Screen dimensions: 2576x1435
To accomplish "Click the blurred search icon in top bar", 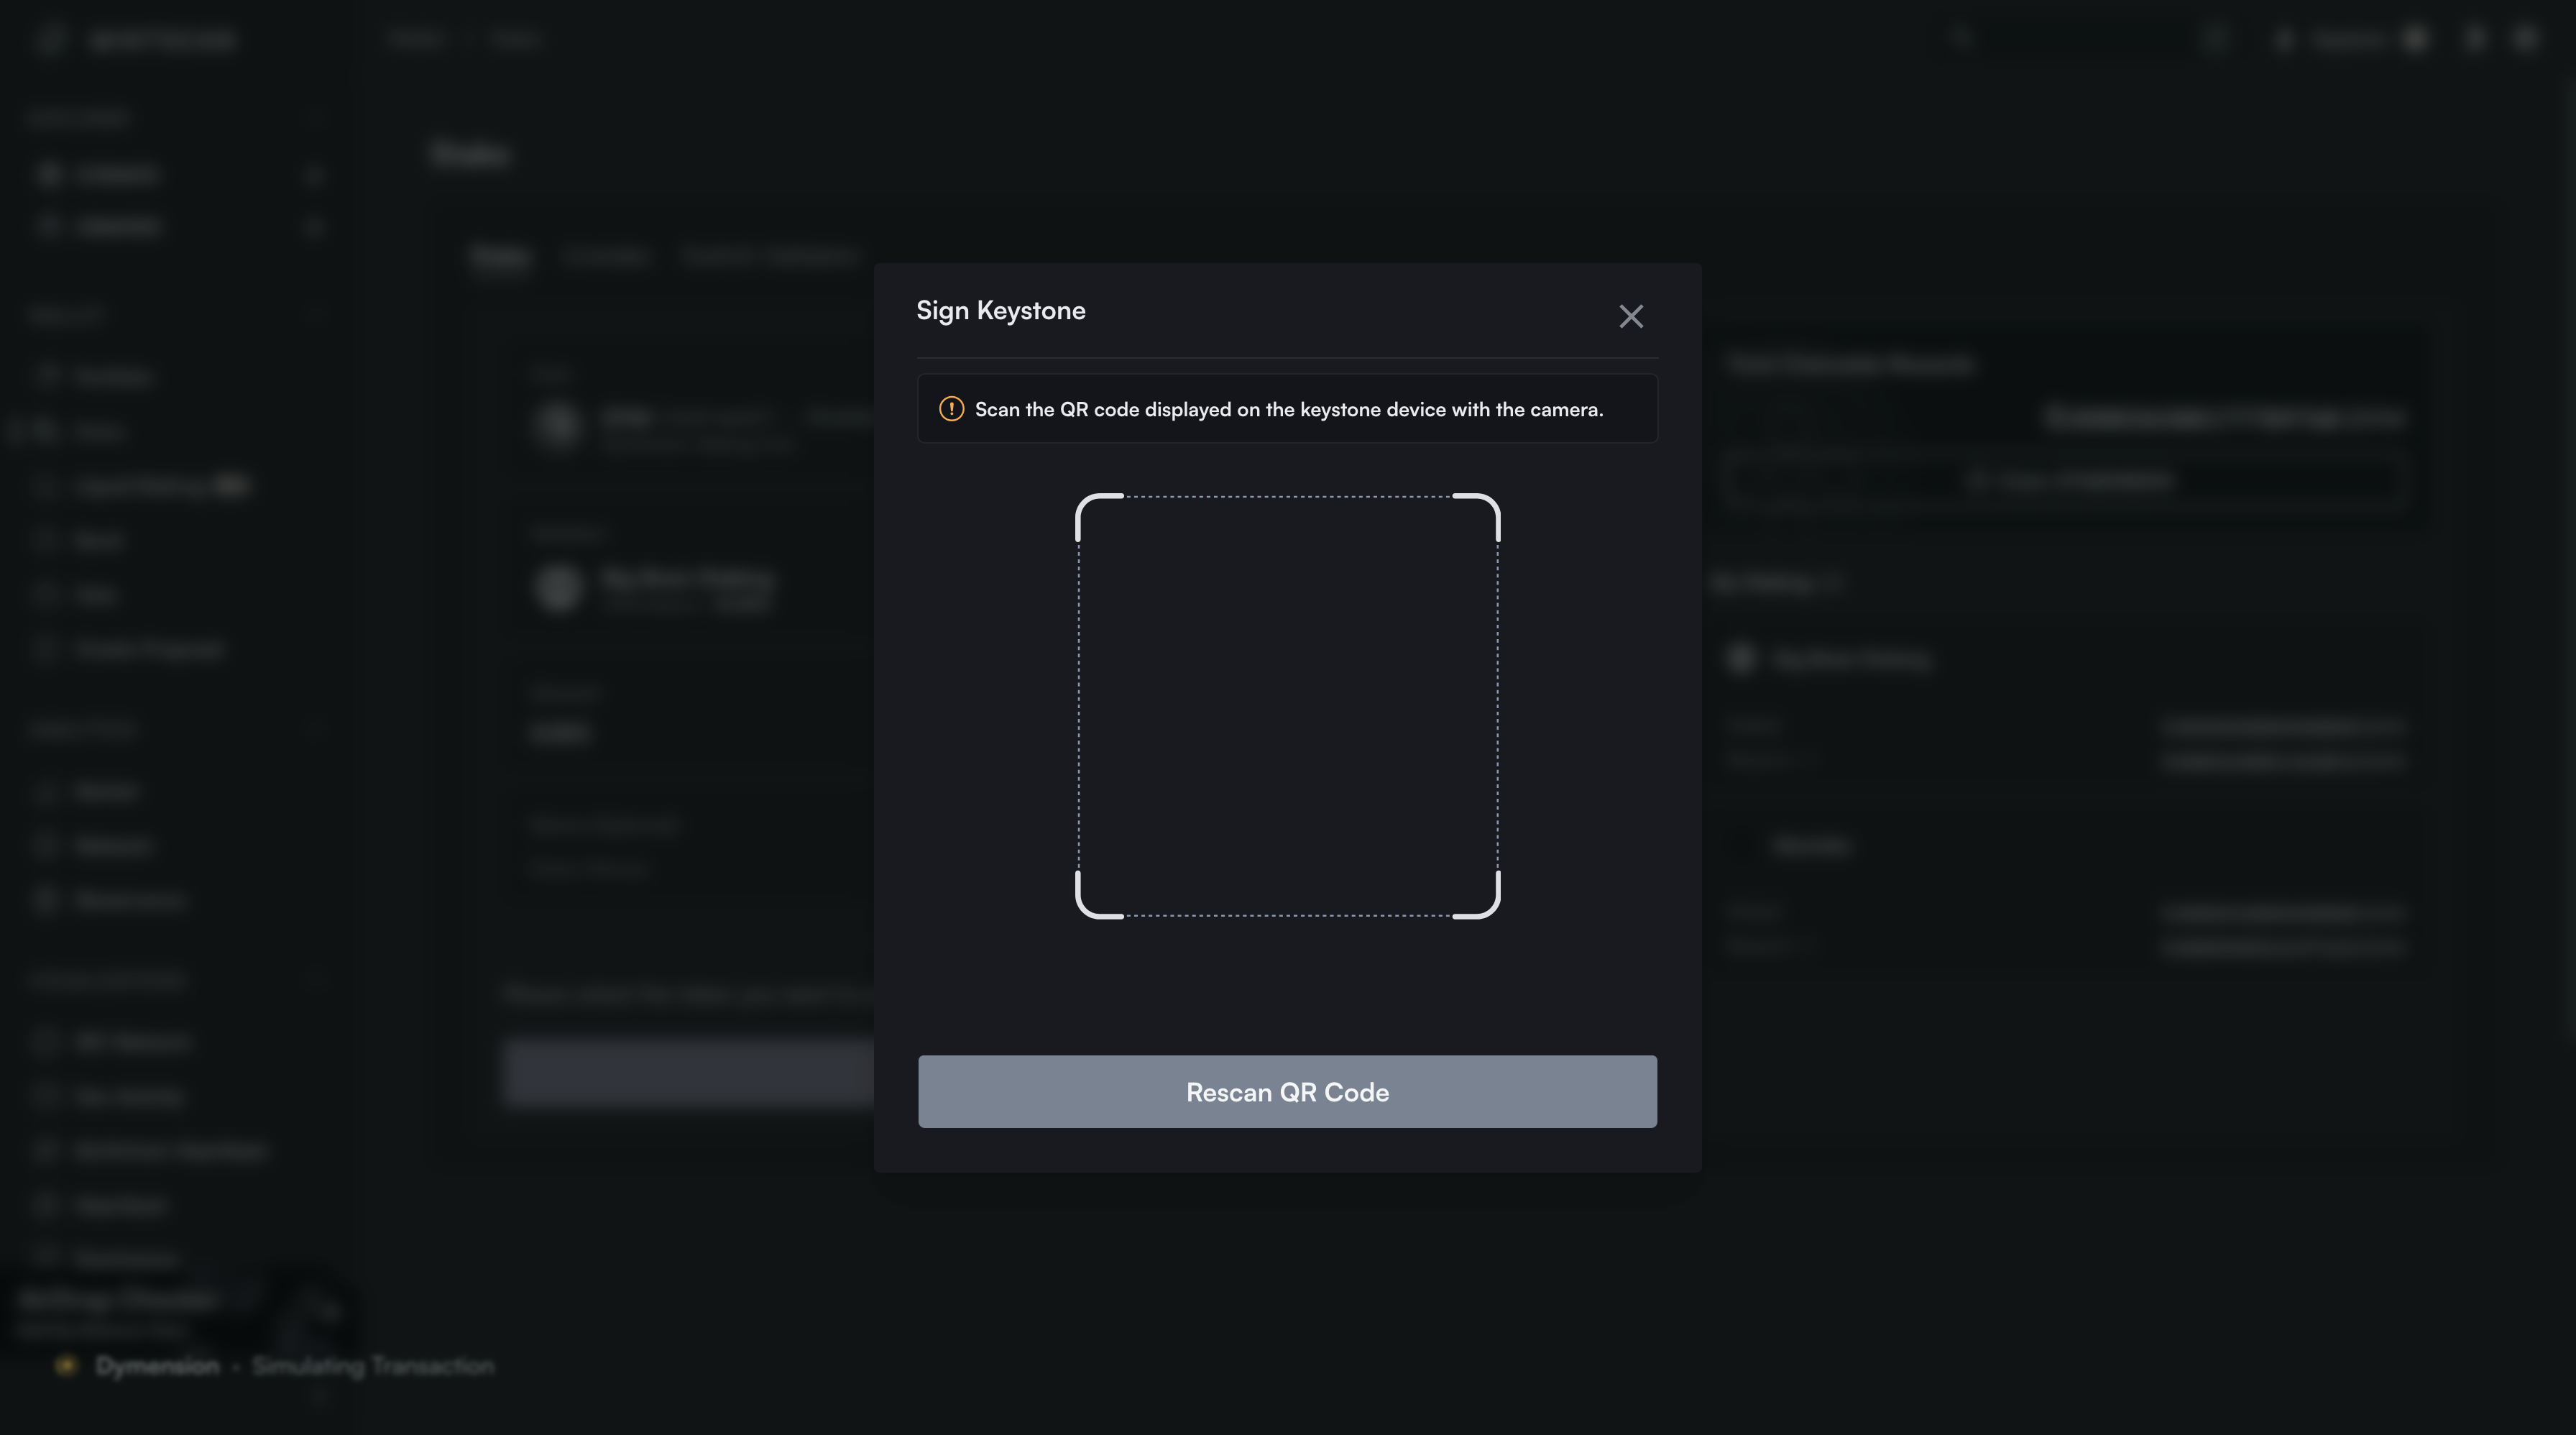I will point(1960,39).
